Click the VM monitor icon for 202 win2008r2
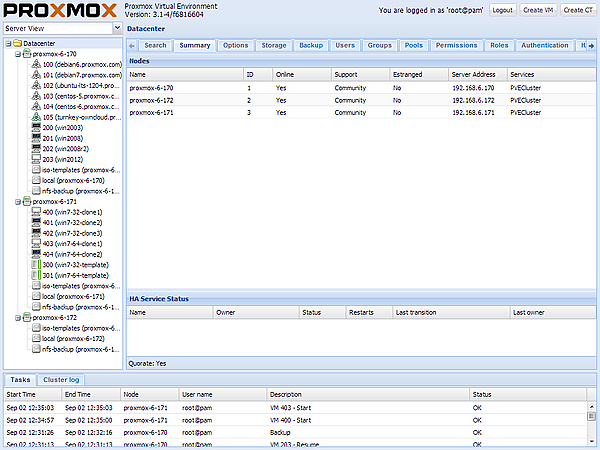 (36, 148)
